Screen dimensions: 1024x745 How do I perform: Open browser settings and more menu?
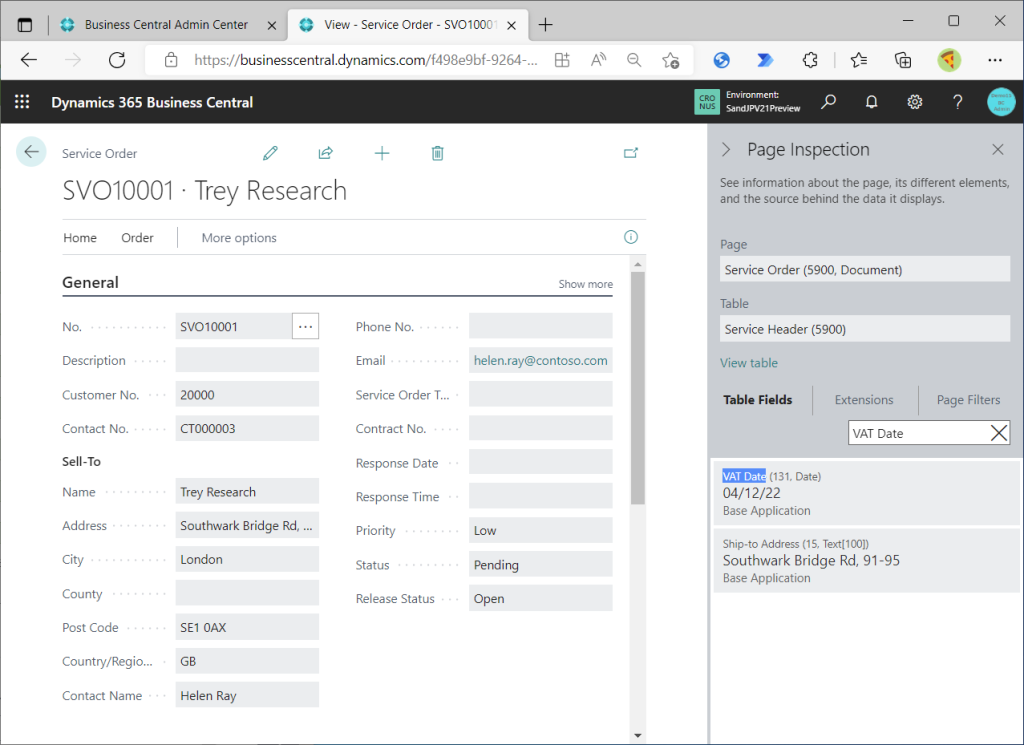(x=995, y=60)
